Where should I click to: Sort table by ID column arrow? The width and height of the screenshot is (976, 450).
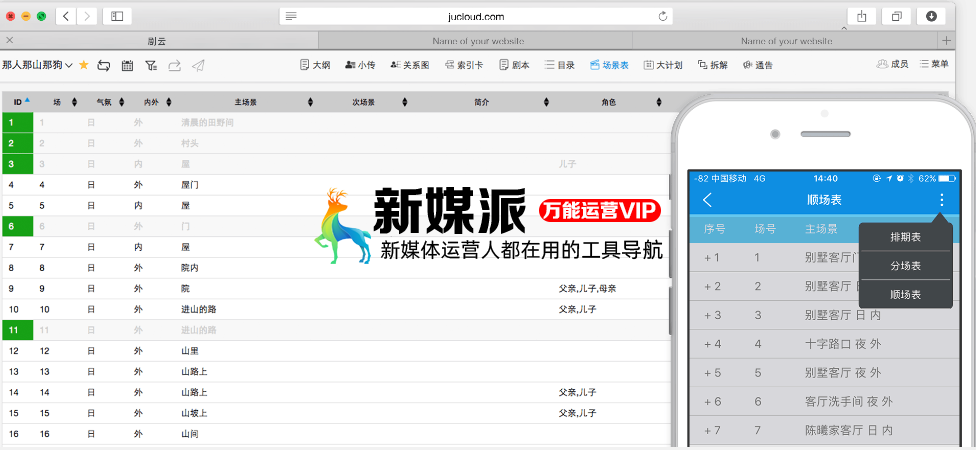27,100
